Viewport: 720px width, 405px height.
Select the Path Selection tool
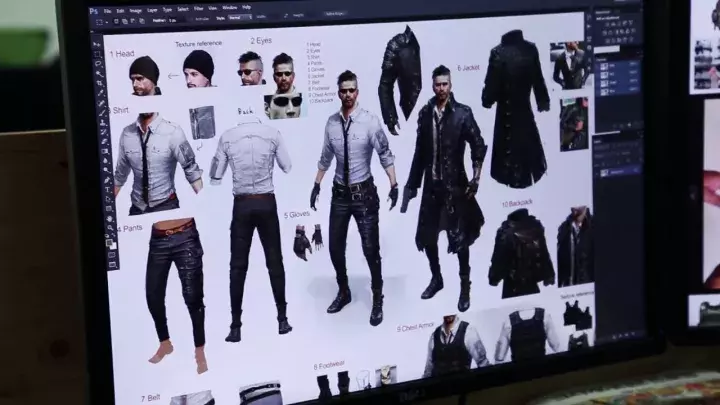coord(109,199)
